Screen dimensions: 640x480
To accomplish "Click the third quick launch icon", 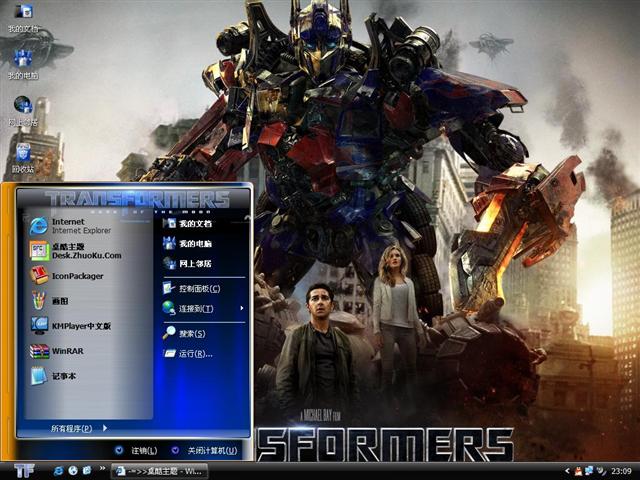I will [87, 471].
